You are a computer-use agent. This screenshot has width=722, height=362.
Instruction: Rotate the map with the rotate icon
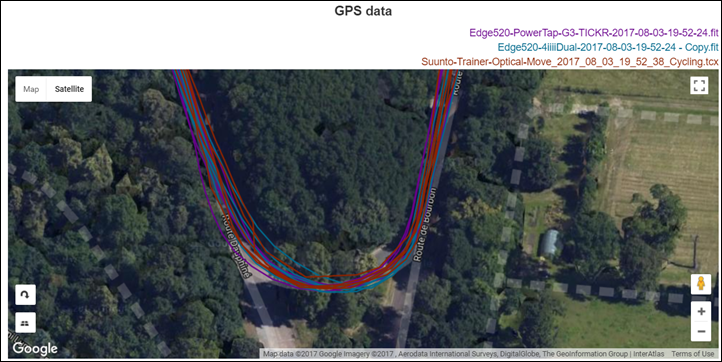point(25,295)
